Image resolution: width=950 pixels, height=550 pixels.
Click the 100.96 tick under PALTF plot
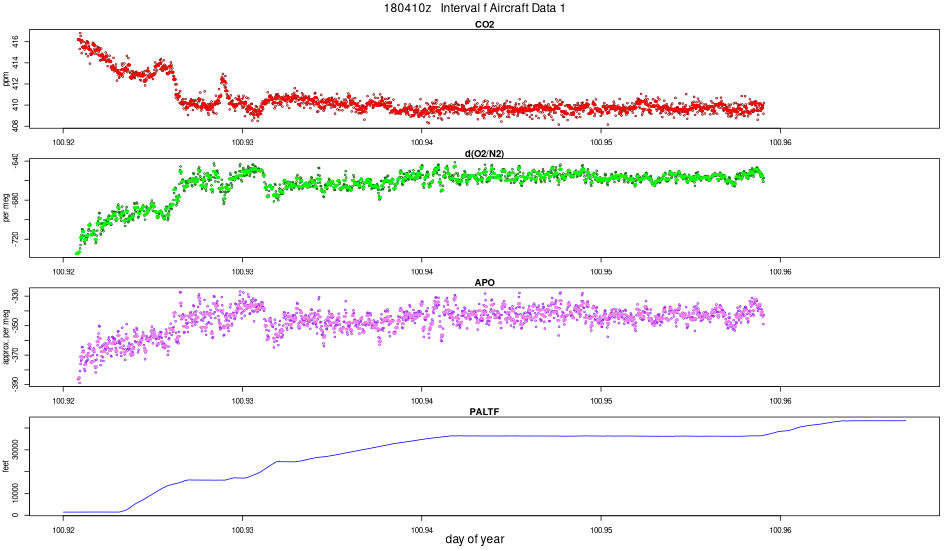coord(780,530)
